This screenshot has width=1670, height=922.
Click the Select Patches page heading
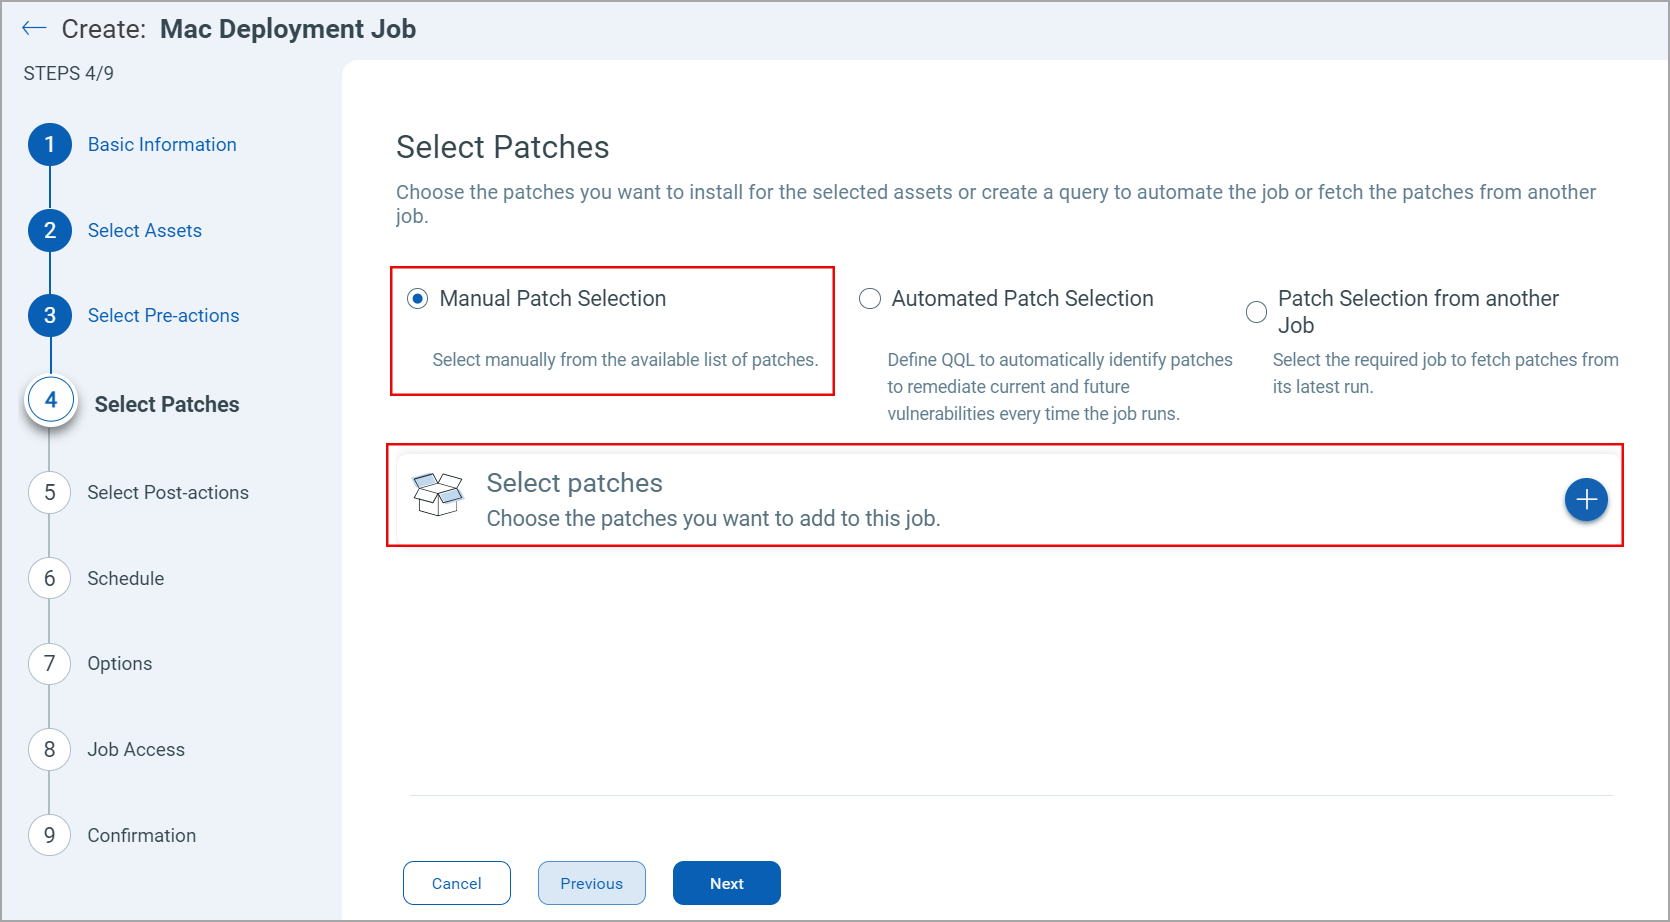(502, 147)
